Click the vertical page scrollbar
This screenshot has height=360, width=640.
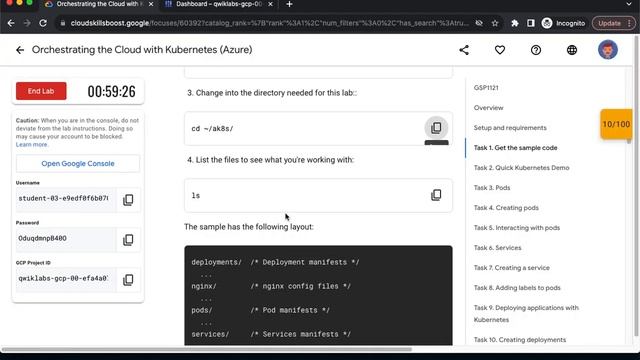tap(636, 186)
